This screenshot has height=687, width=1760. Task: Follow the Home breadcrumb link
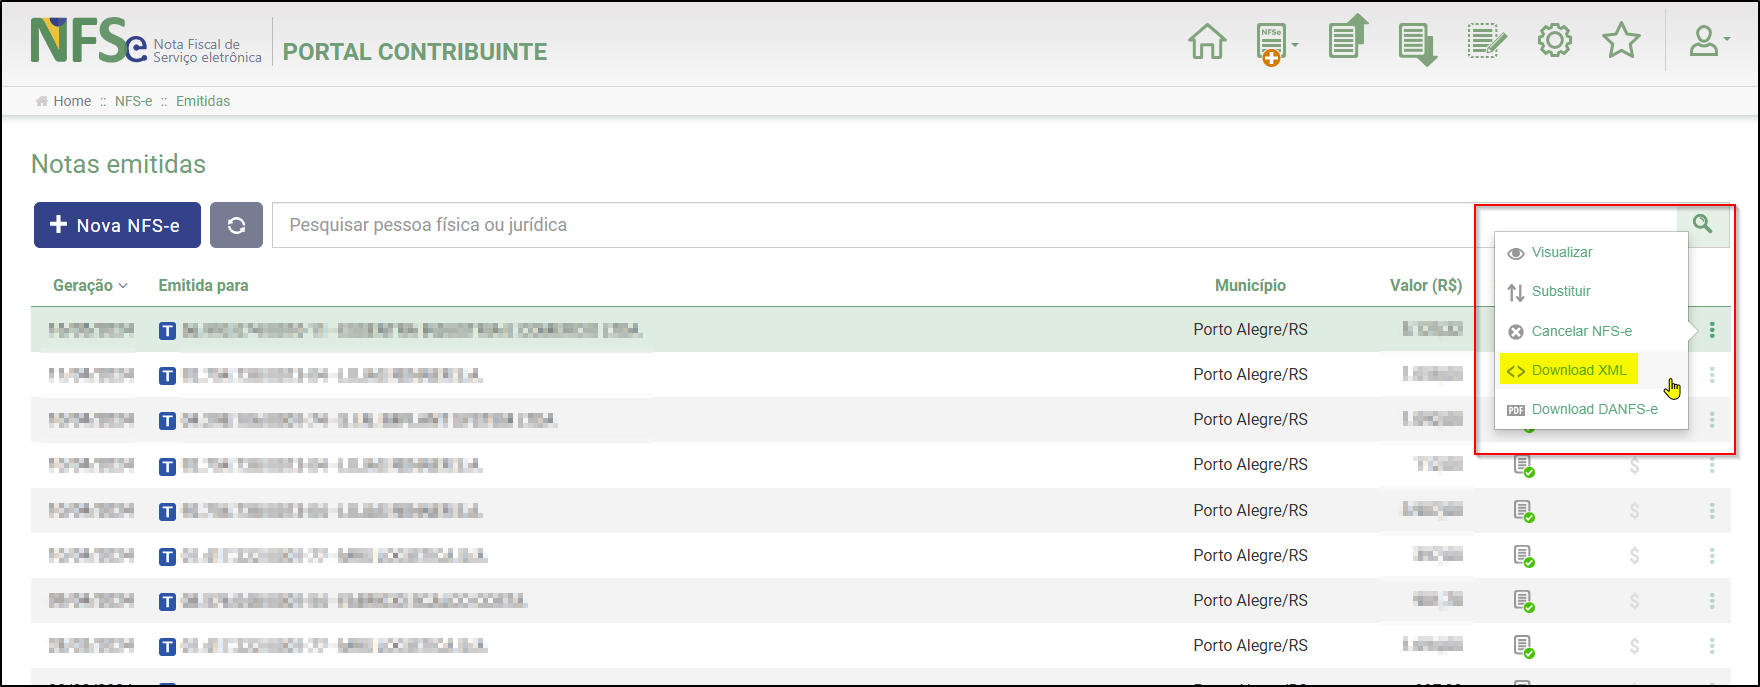[x=72, y=101]
